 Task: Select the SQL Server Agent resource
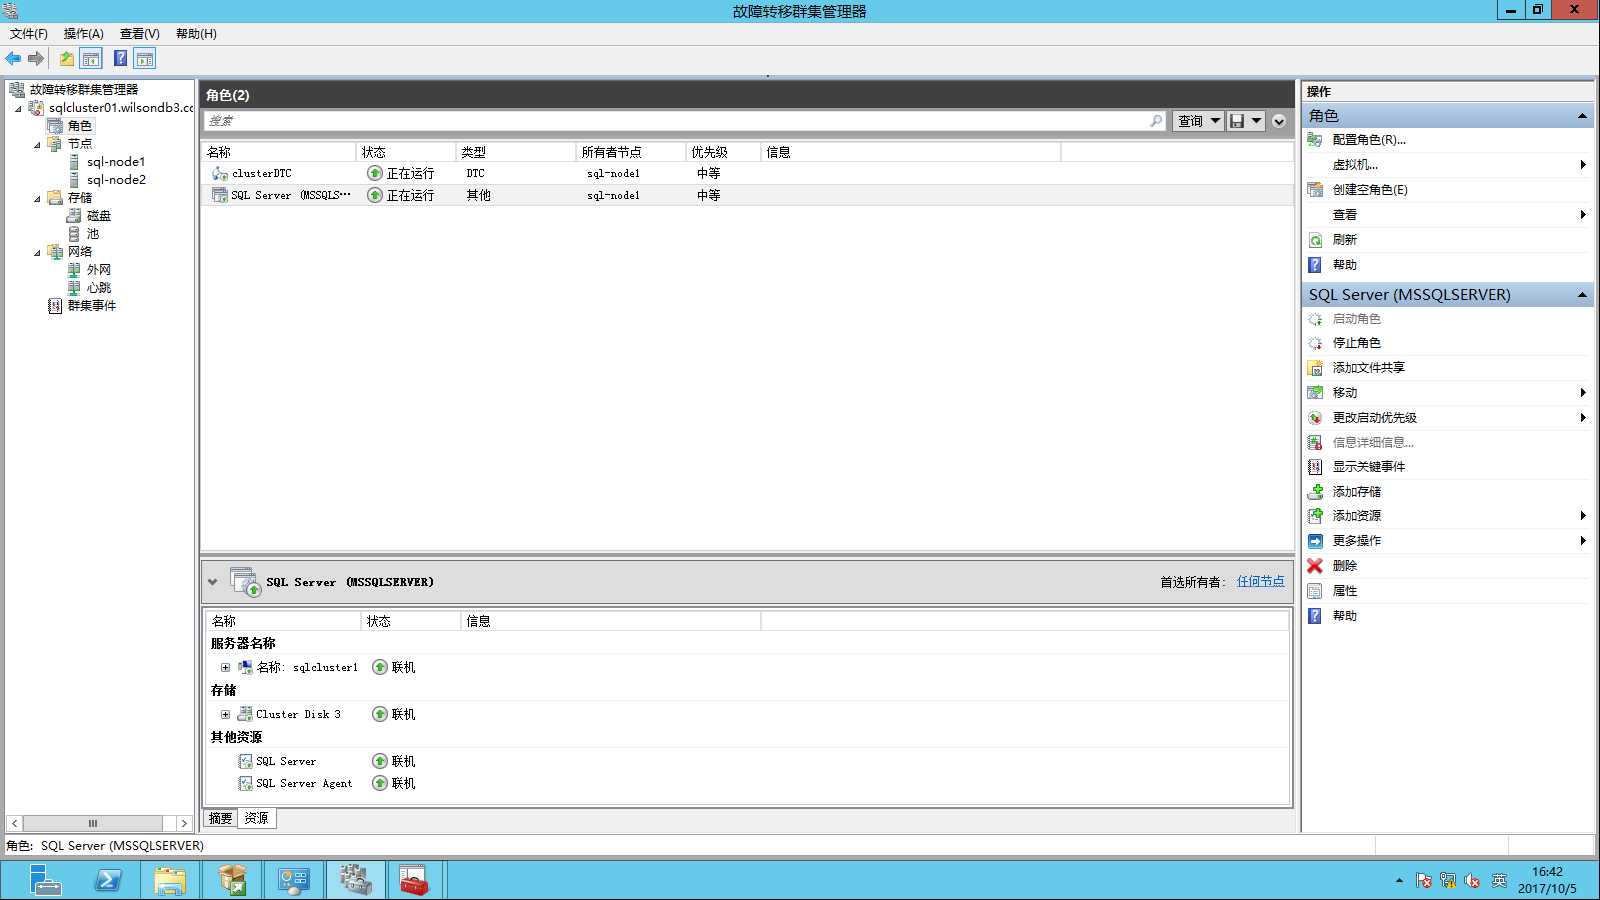pos(303,784)
